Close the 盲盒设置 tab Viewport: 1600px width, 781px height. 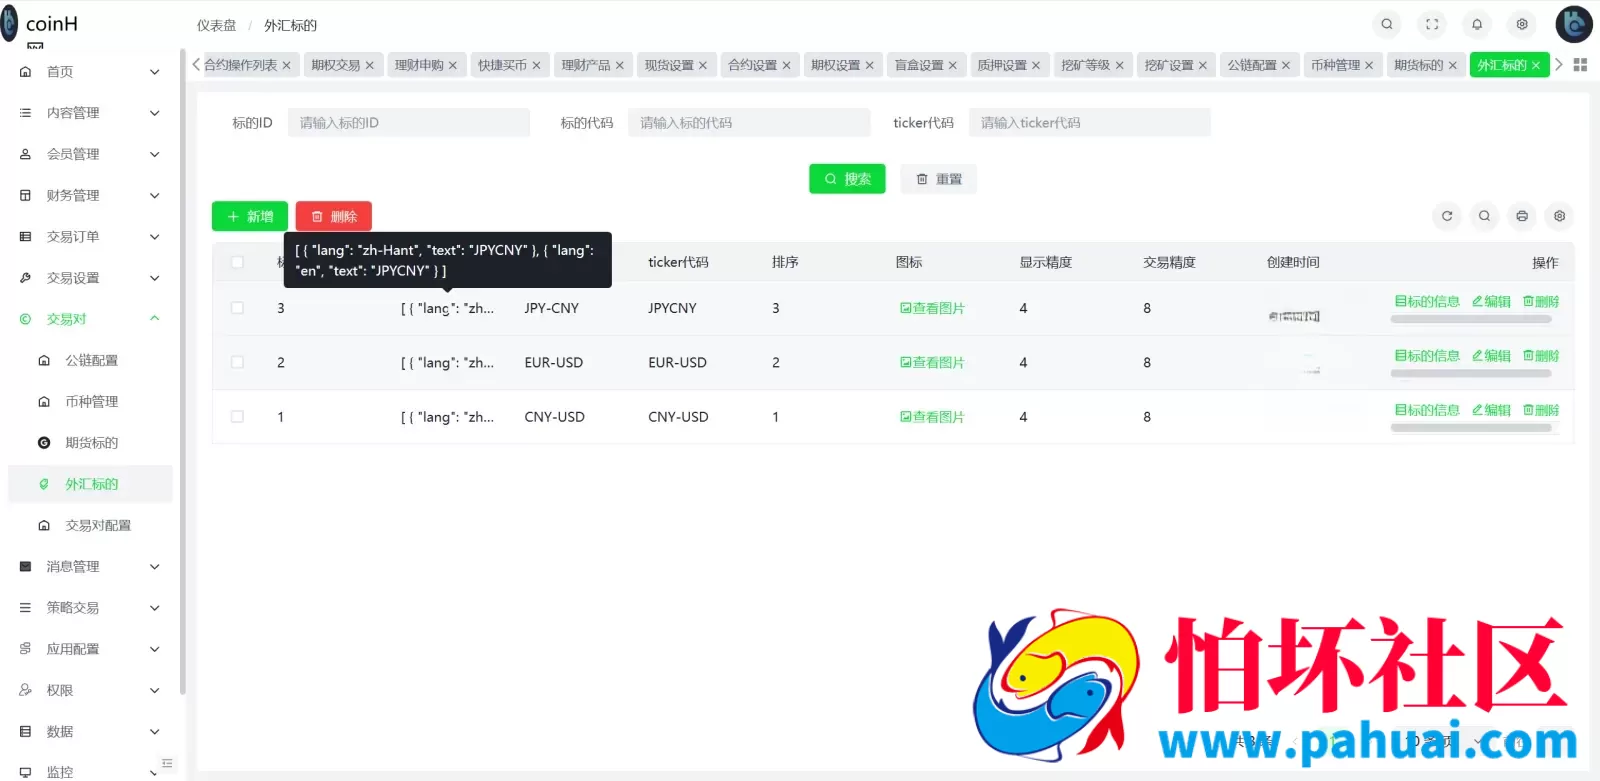pos(952,66)
